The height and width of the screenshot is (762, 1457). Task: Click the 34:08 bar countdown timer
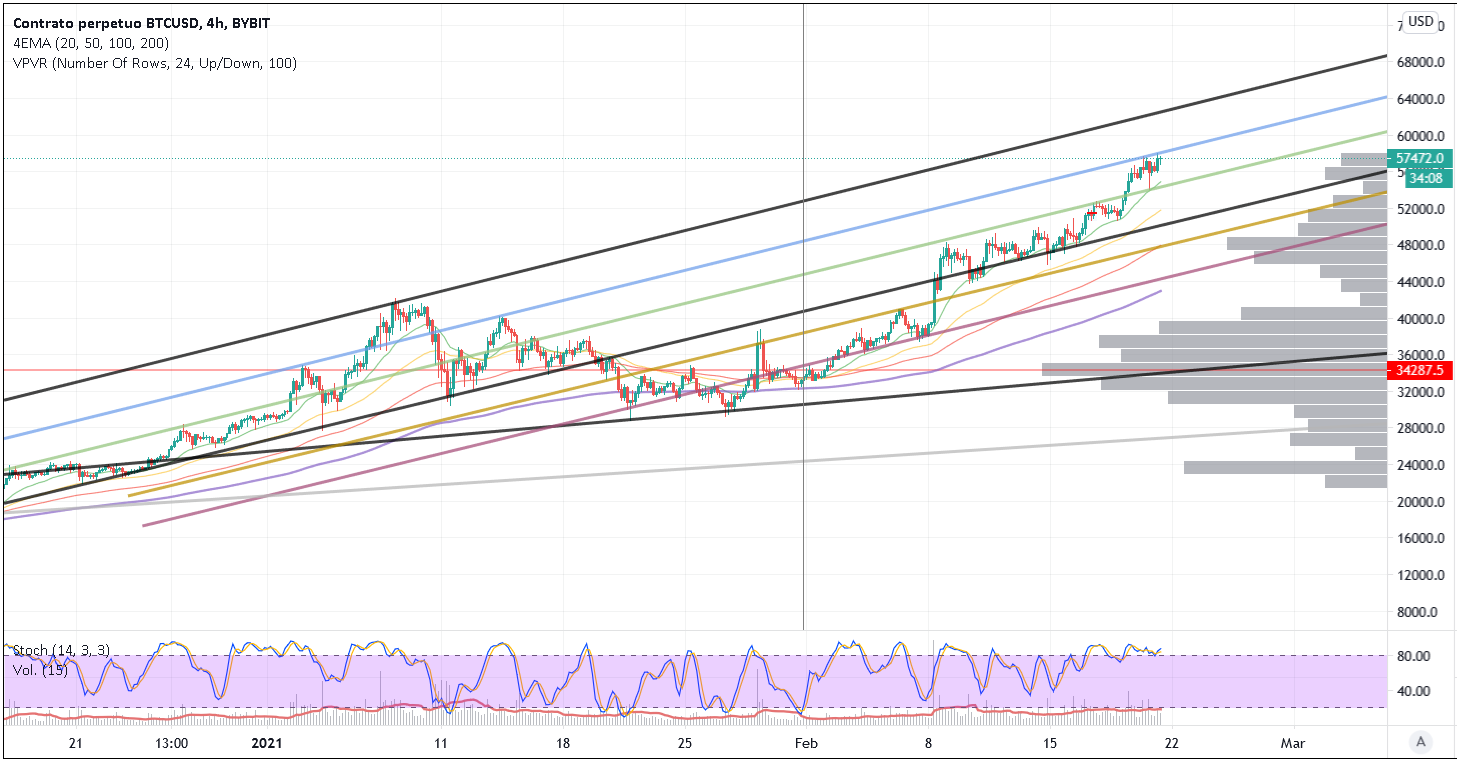[x=1424, y=179]
